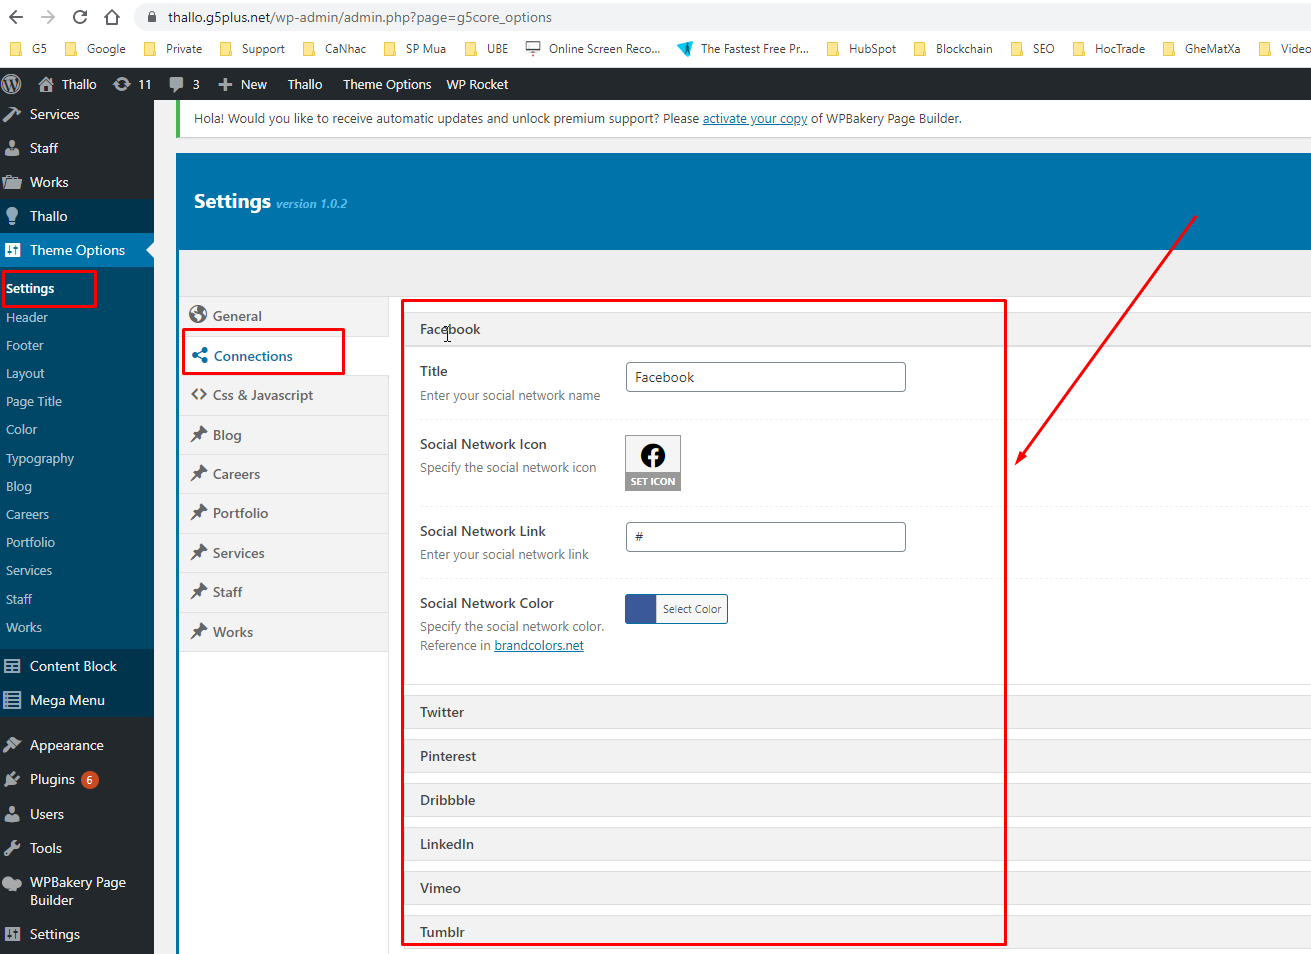Viewport: 1311px width, 954px height.
Task: Open the Content Block sidebar menu
Action: pyautogui.click(x=77, y=666)
